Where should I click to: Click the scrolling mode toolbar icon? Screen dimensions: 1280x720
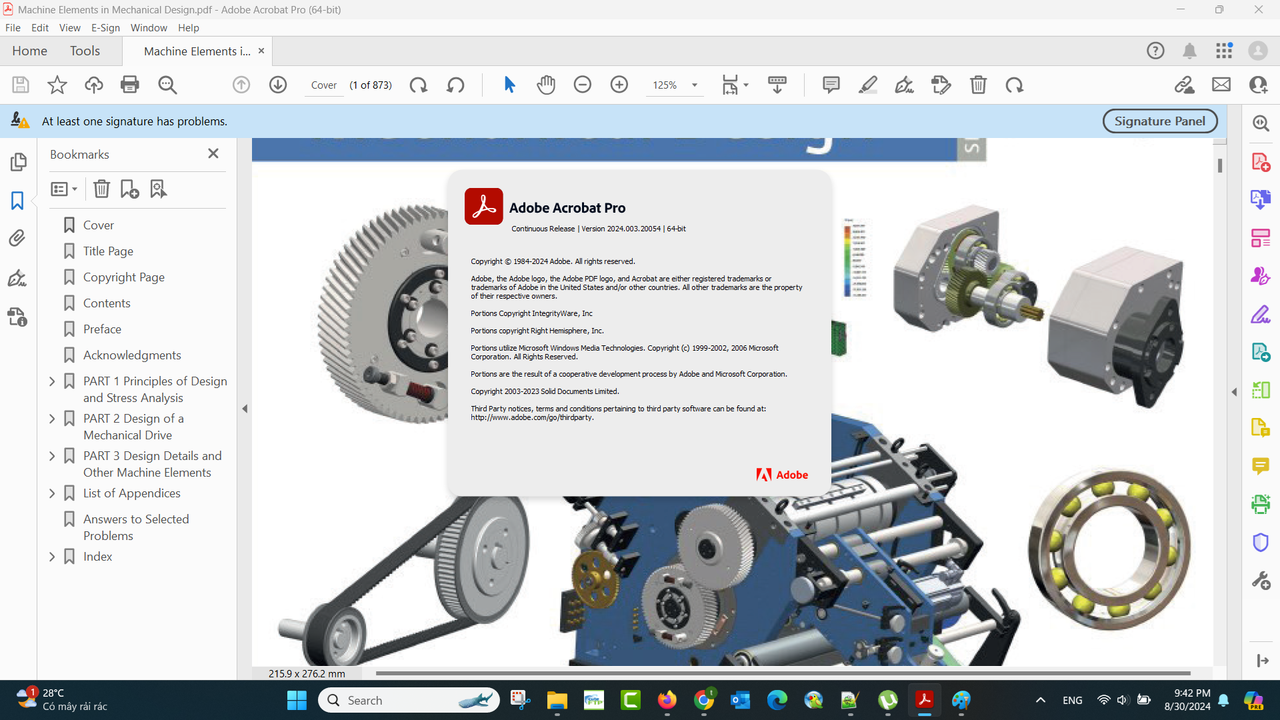pos(777,85)
